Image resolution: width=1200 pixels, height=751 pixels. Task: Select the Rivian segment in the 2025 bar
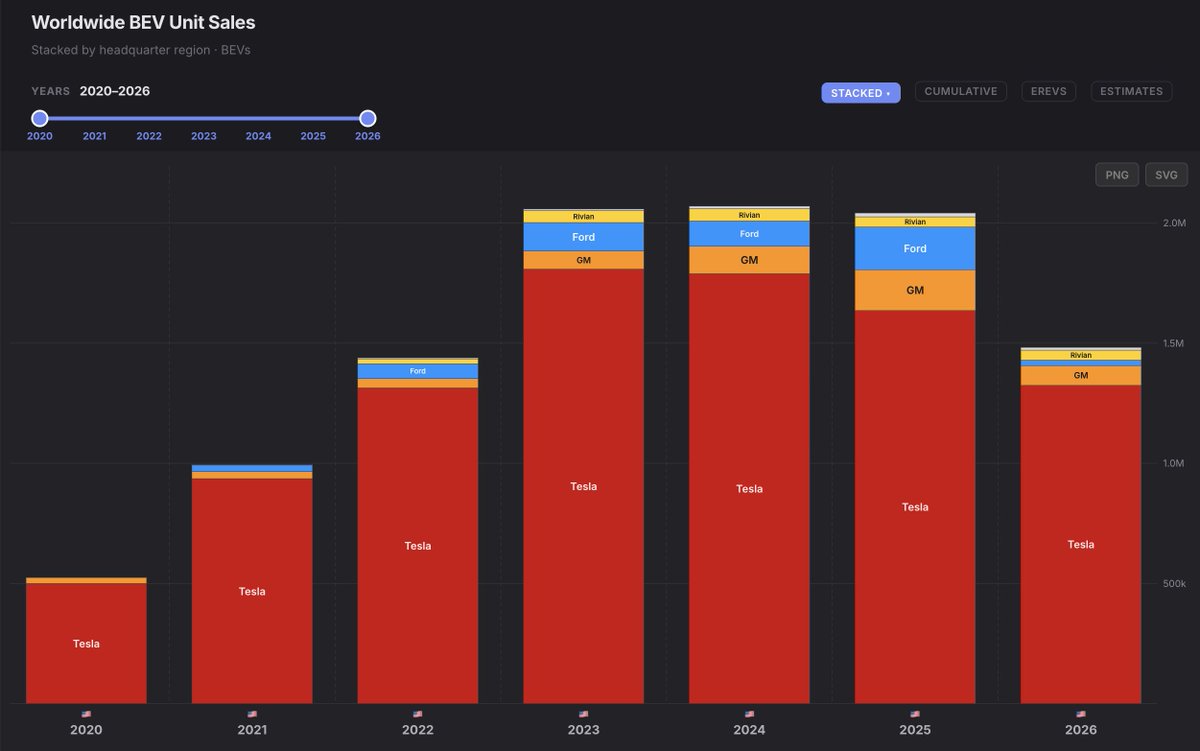tap(915, 222)
